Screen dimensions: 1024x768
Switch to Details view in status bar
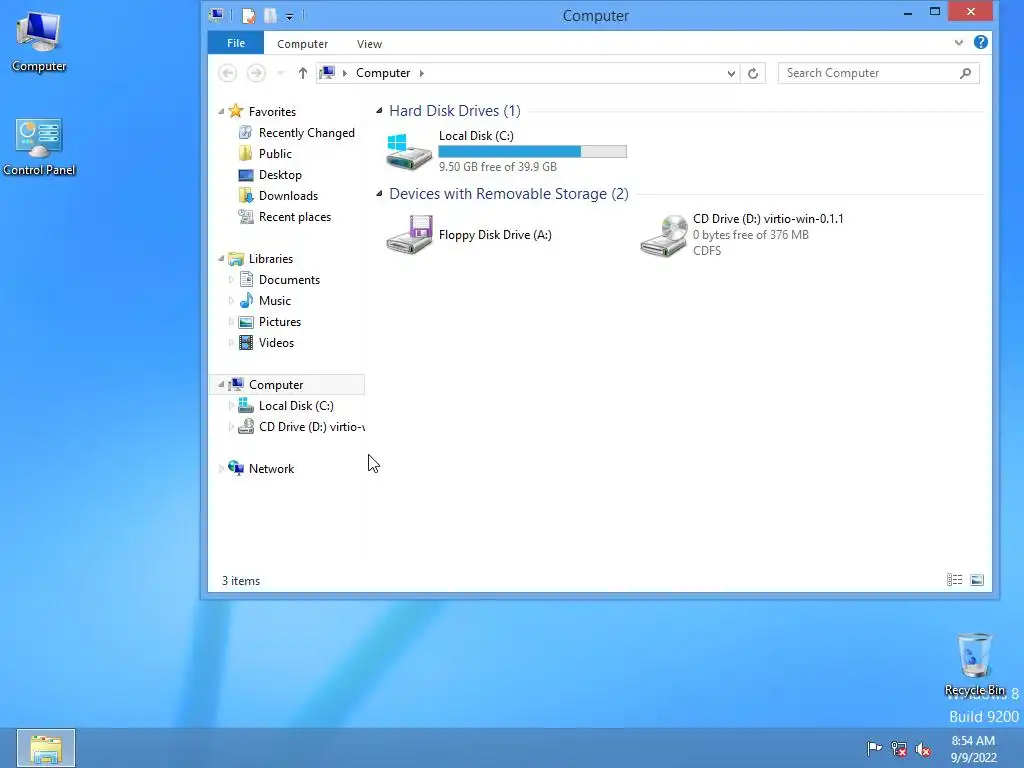954,580
